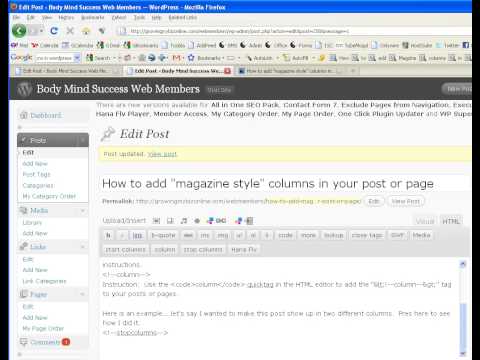
Task: Click the Add Media round icon
Action: click(x=197, y=221)
